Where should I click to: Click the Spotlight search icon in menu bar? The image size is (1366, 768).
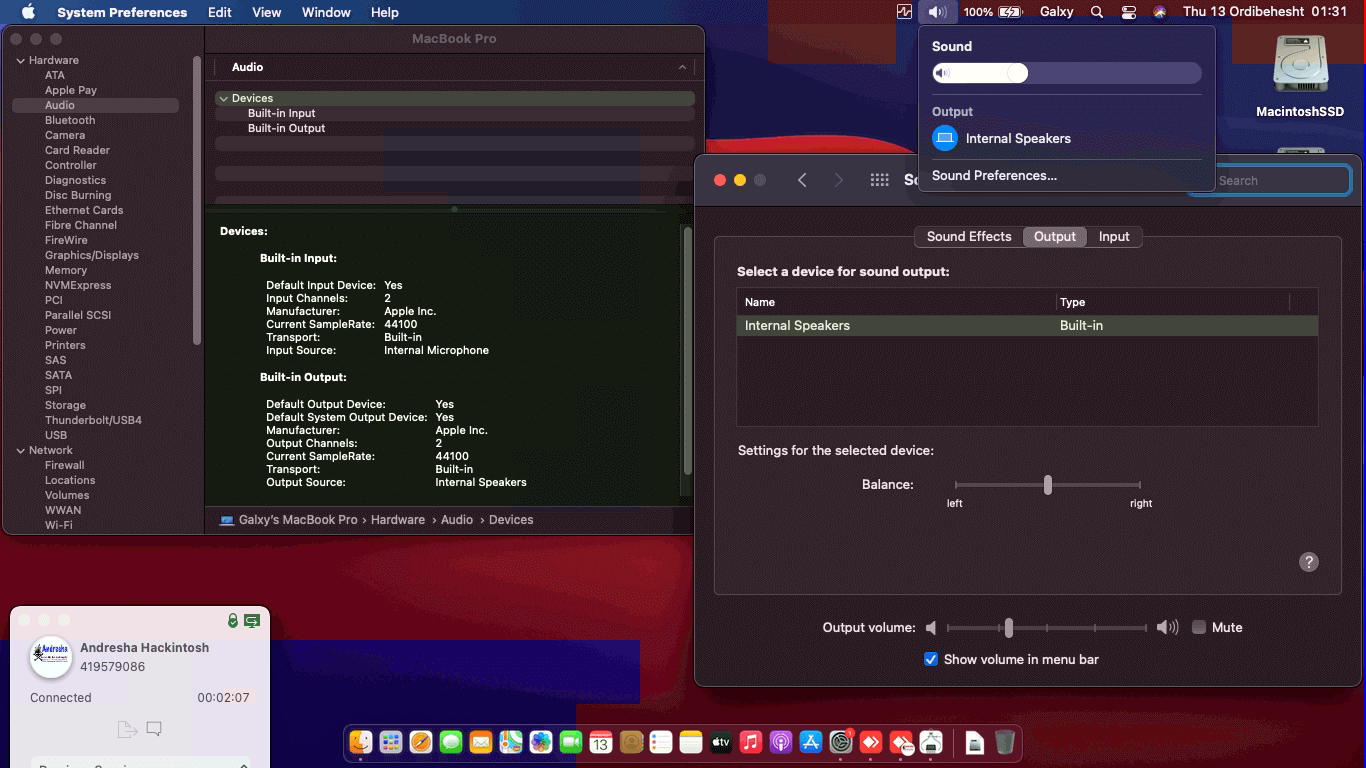pos(1097,12)
